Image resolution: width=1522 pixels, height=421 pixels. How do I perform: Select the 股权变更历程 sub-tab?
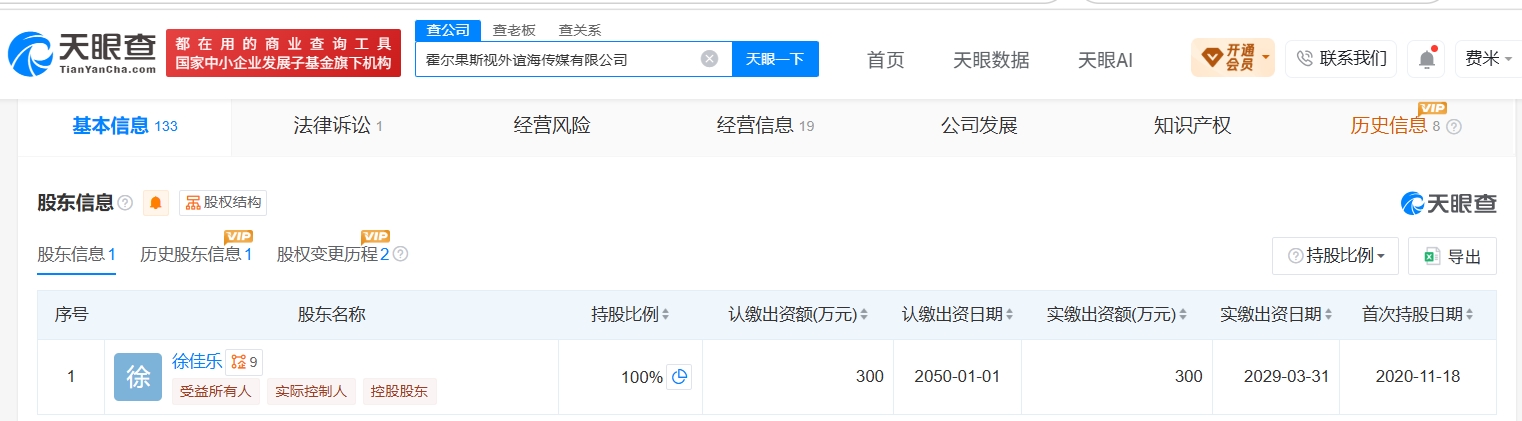pos(333,254)
